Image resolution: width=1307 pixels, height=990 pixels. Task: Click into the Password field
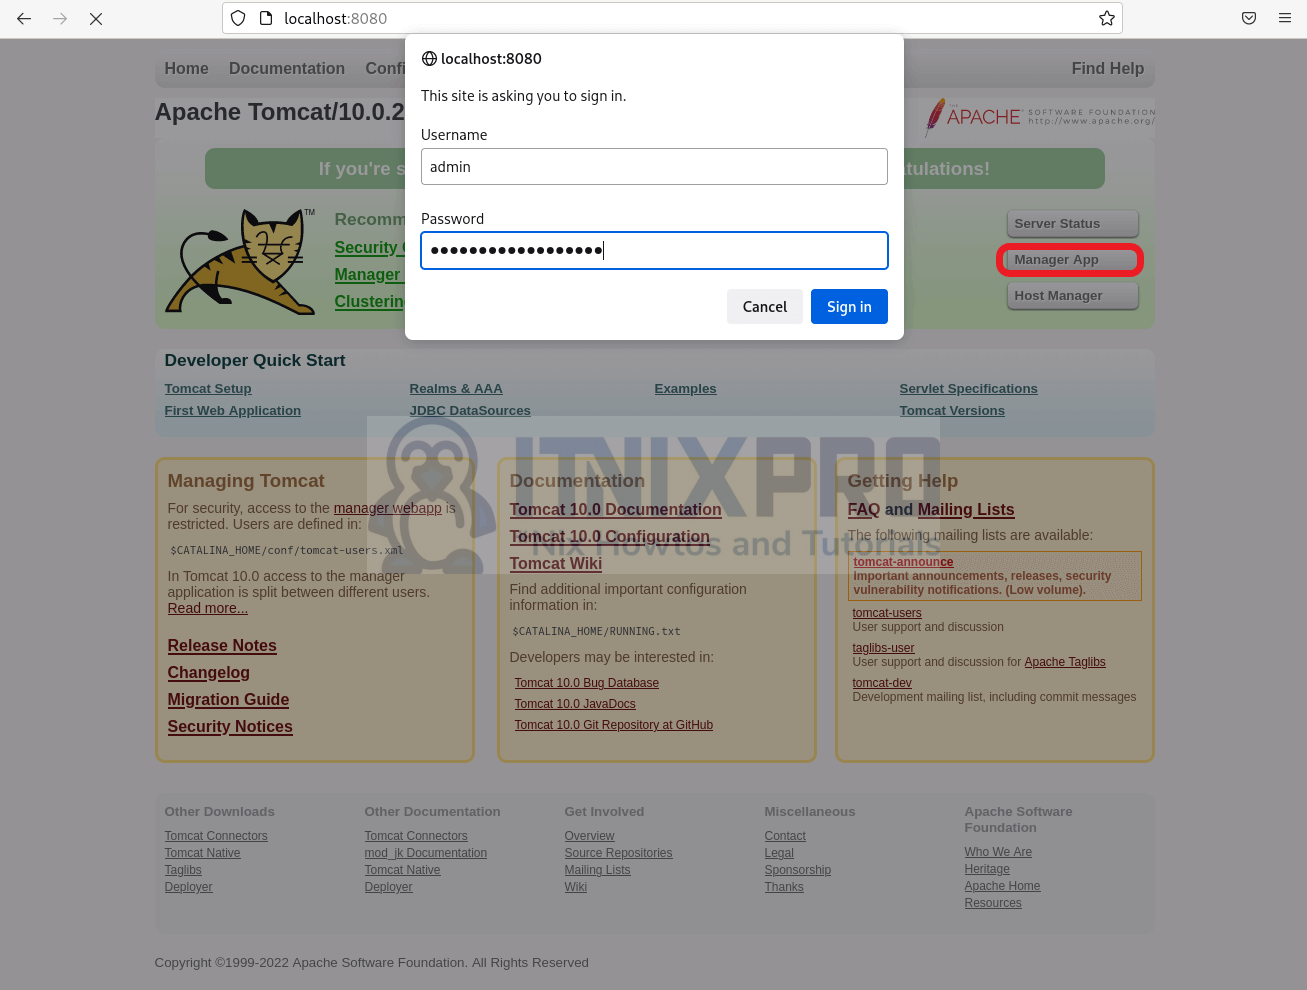(654, 251)
